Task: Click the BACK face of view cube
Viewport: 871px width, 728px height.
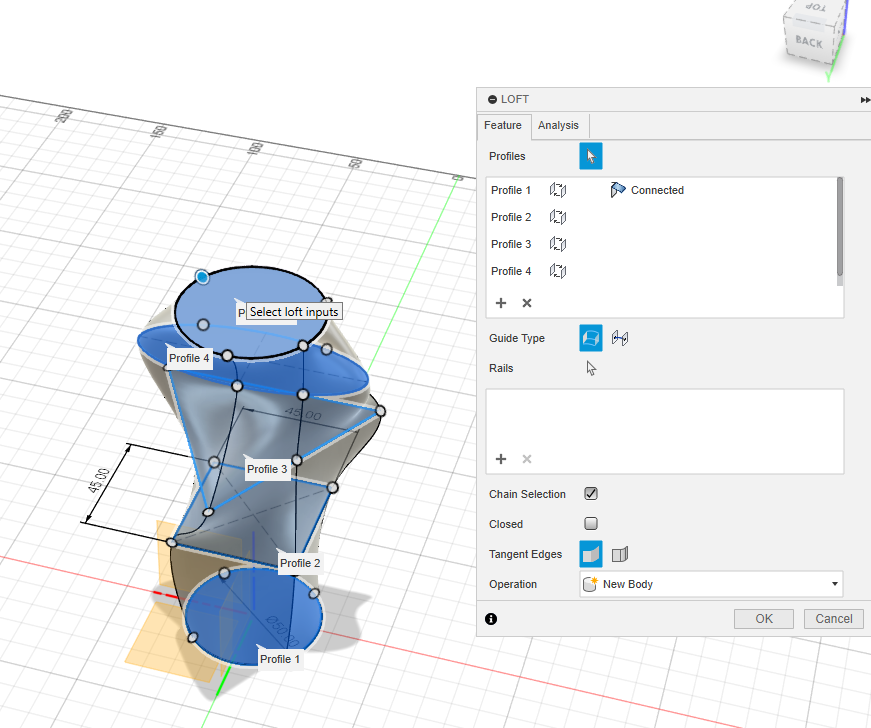Action: (809, 42)
